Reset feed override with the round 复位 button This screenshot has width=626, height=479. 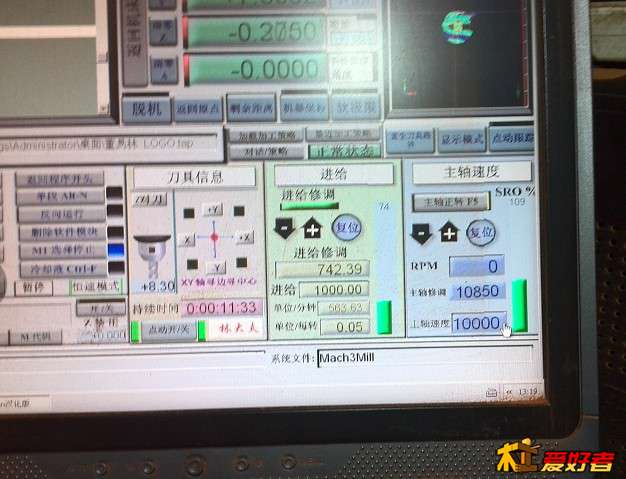tap(346, 228)
